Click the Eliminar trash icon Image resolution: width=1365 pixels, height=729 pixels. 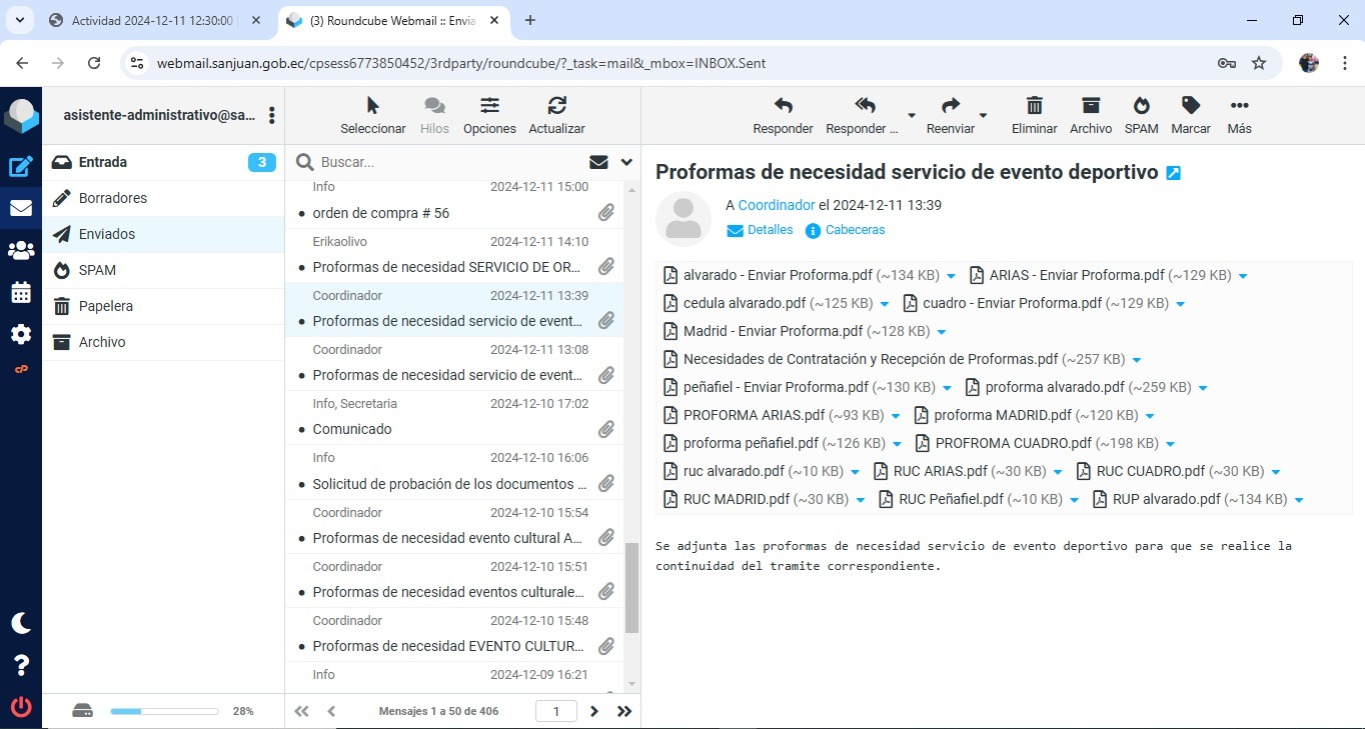click(1034, 106)
